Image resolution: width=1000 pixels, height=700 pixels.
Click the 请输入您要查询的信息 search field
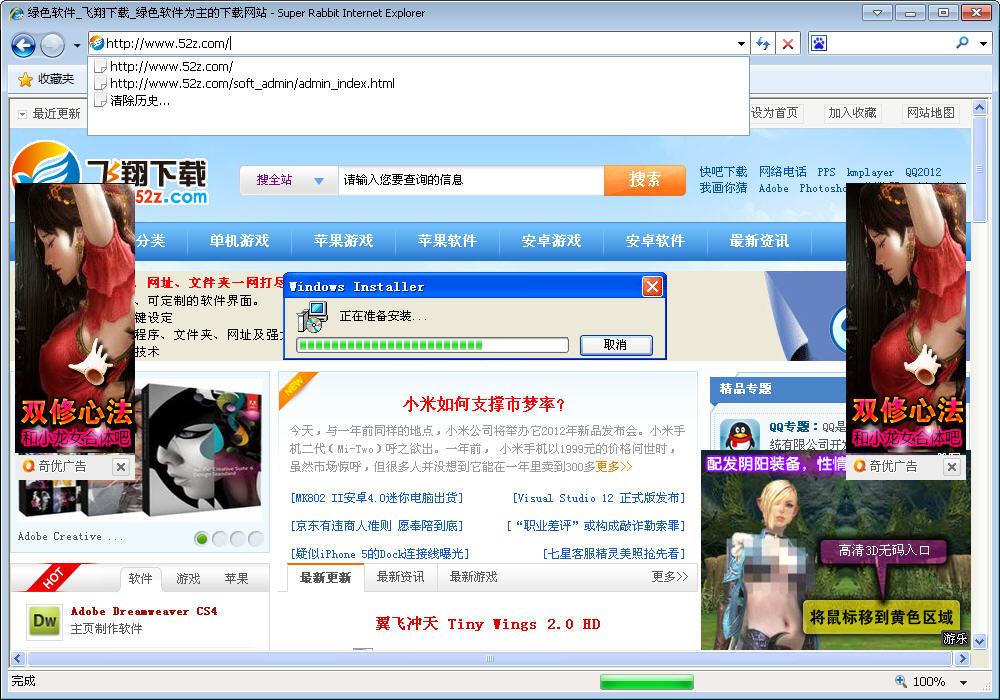pyautogui.click(x=471, y=180)
